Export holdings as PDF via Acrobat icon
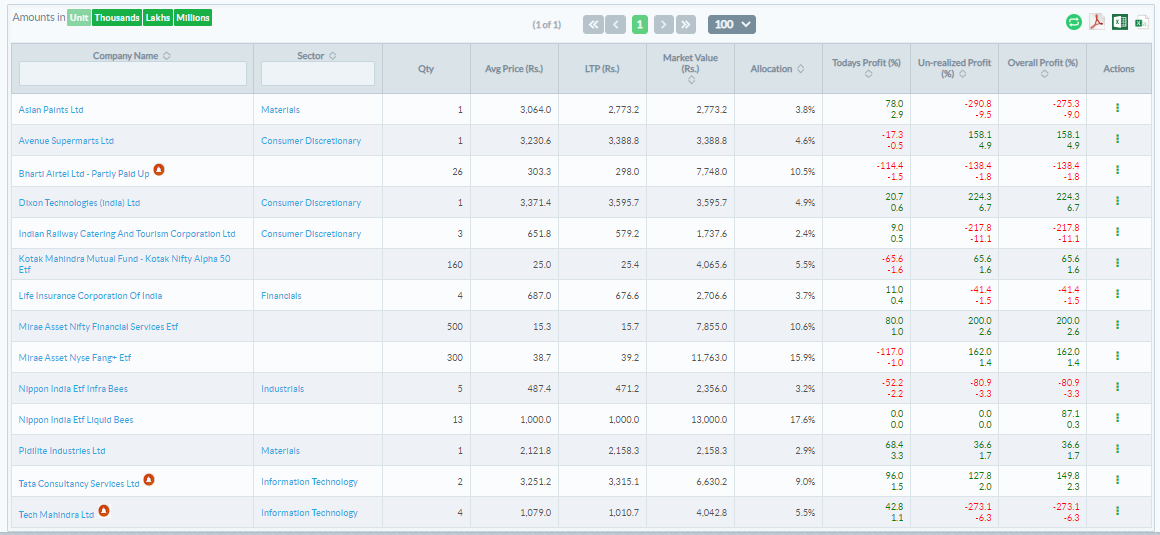The image size is (1160, 535). click(x=1096, y=22)
